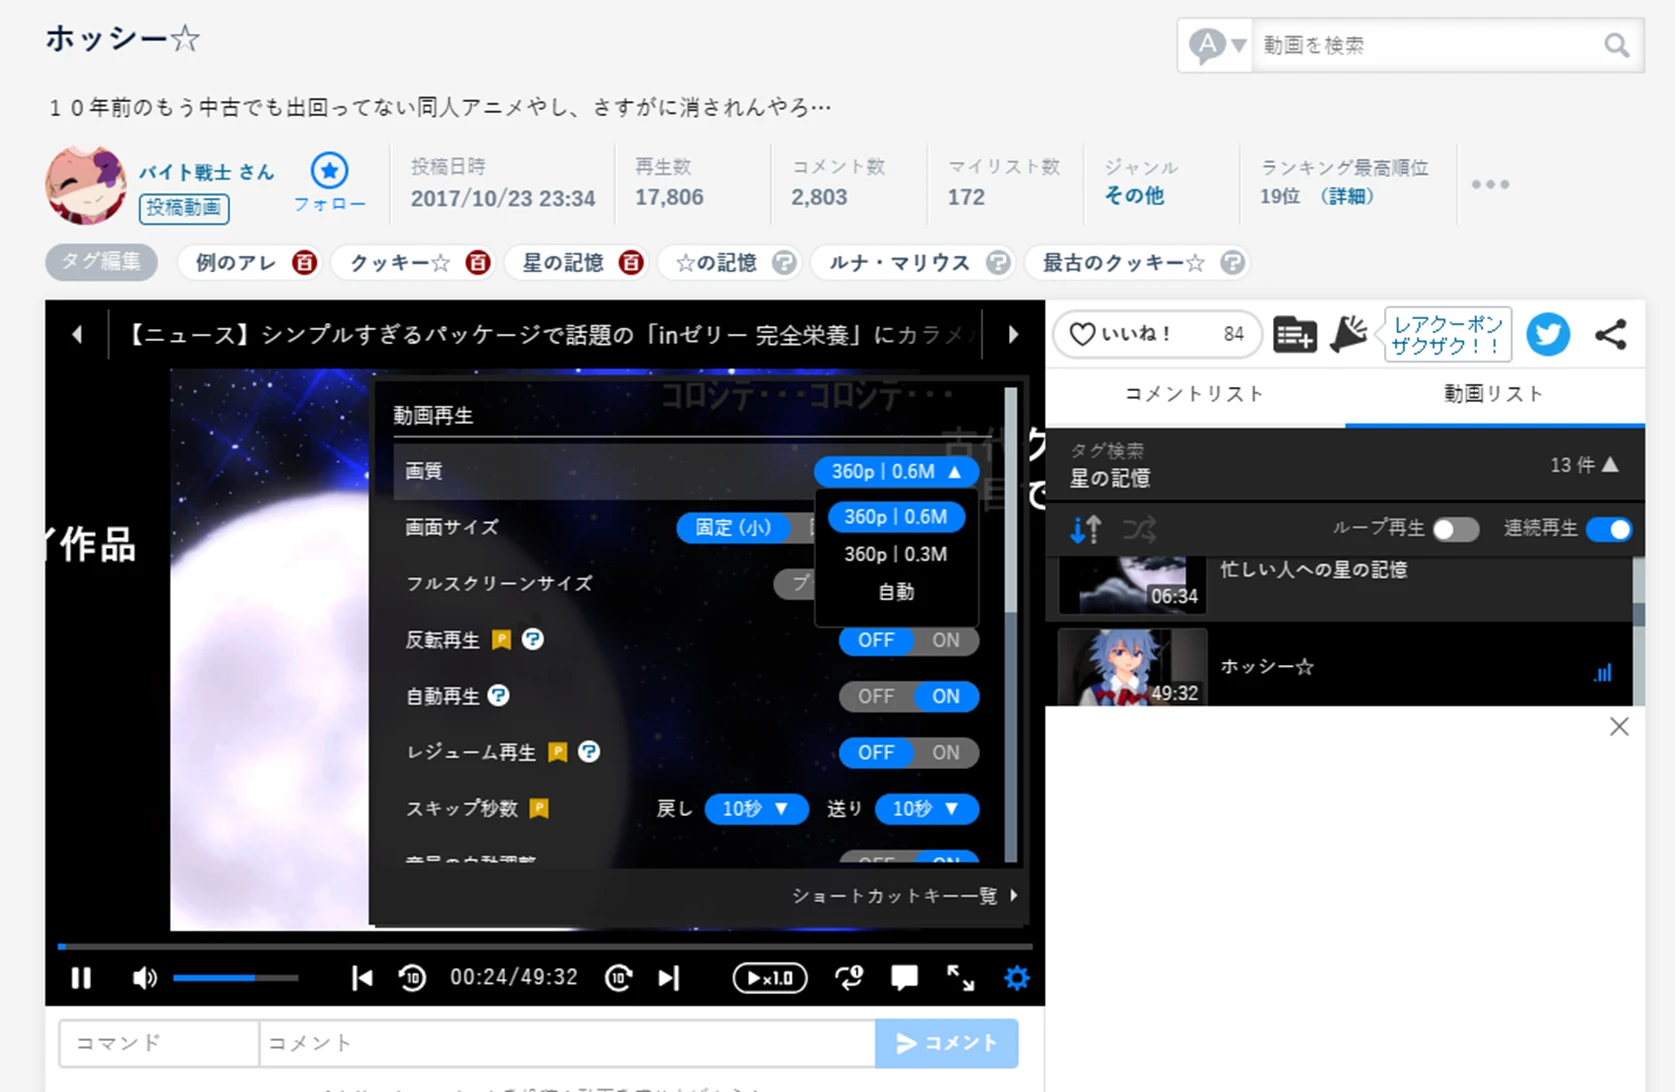Jump to next video button
Image resolution: width=1675 pixels, height=1092 pixels.
pos(668,977)
